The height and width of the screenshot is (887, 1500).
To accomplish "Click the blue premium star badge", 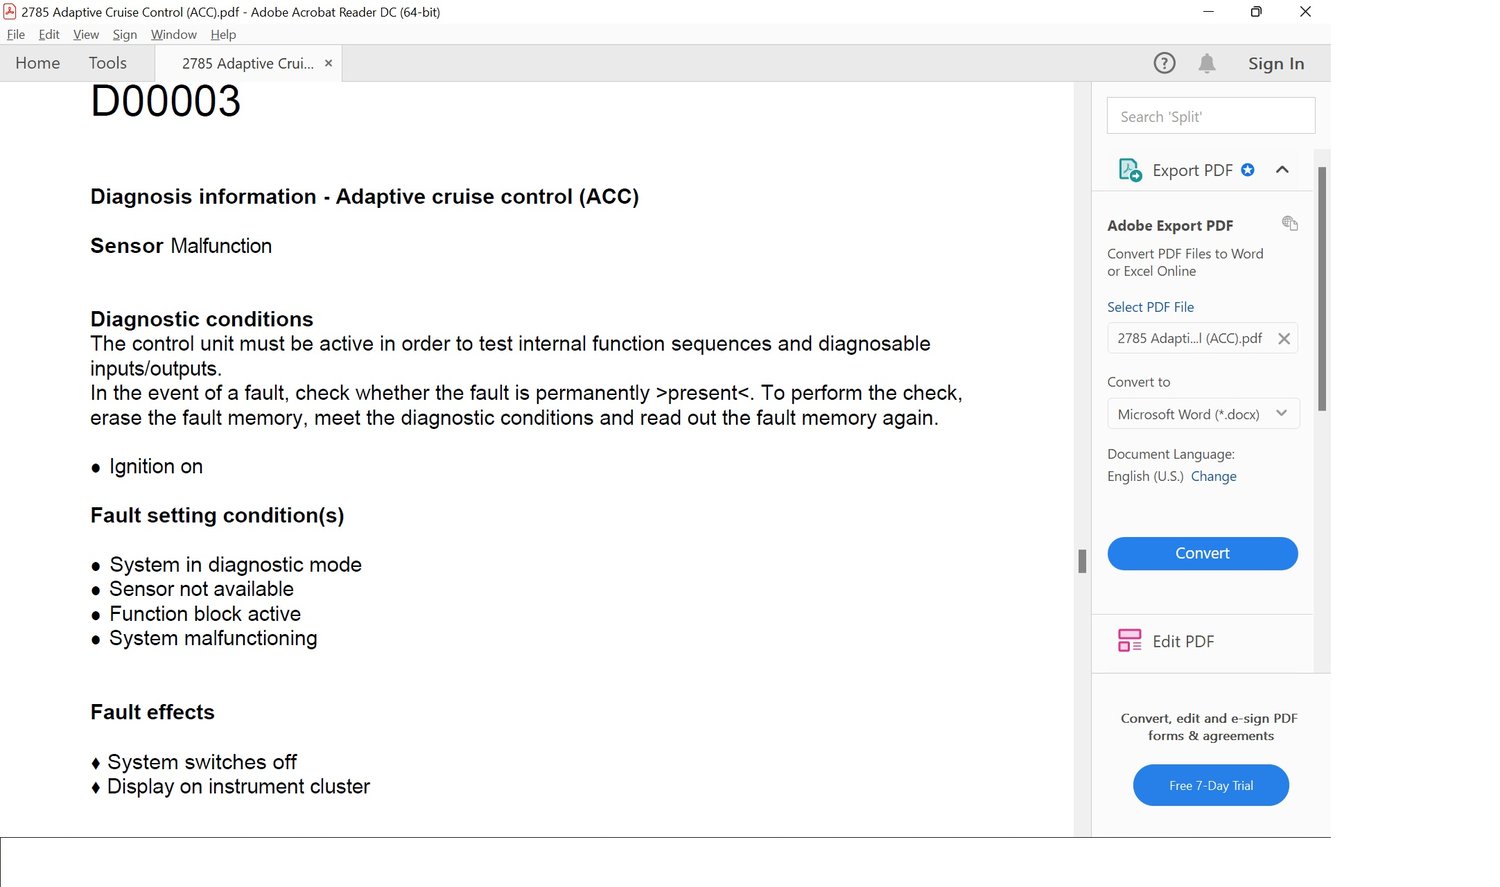I will [1248, 170].
